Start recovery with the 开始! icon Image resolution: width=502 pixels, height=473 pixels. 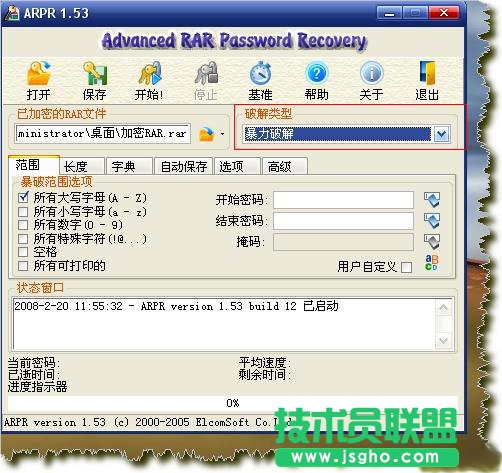coord(150,73)
